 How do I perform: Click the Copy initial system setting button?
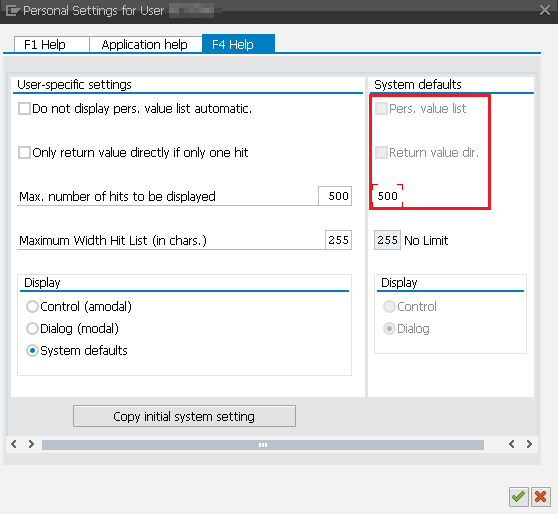point(184,416)
